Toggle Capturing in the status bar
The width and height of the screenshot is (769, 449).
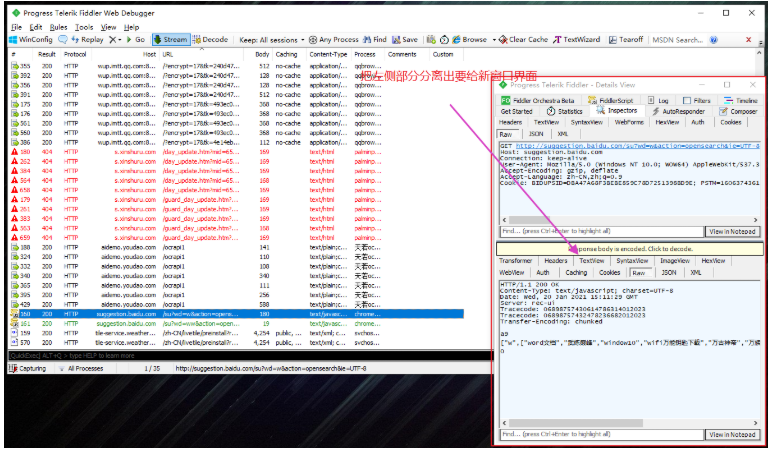coord(28,368)
